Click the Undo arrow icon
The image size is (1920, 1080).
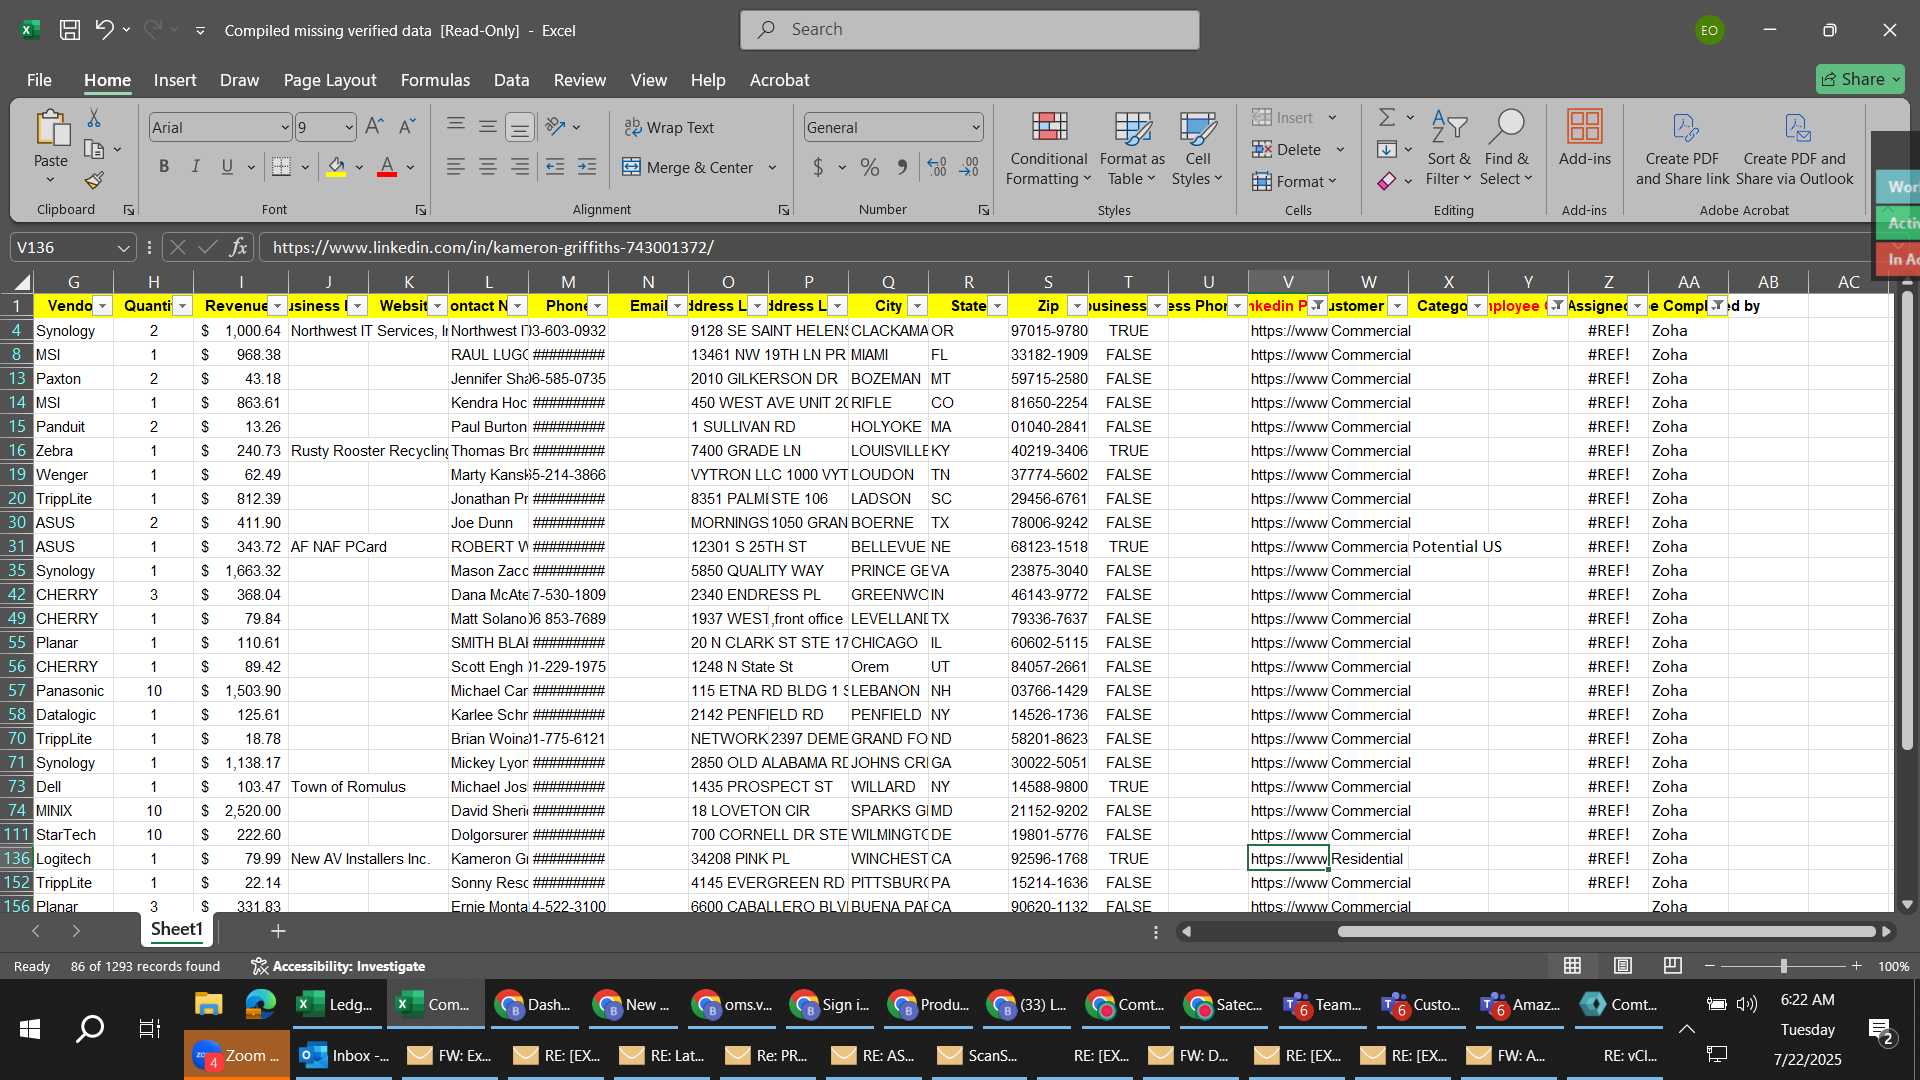coord(104,30)
